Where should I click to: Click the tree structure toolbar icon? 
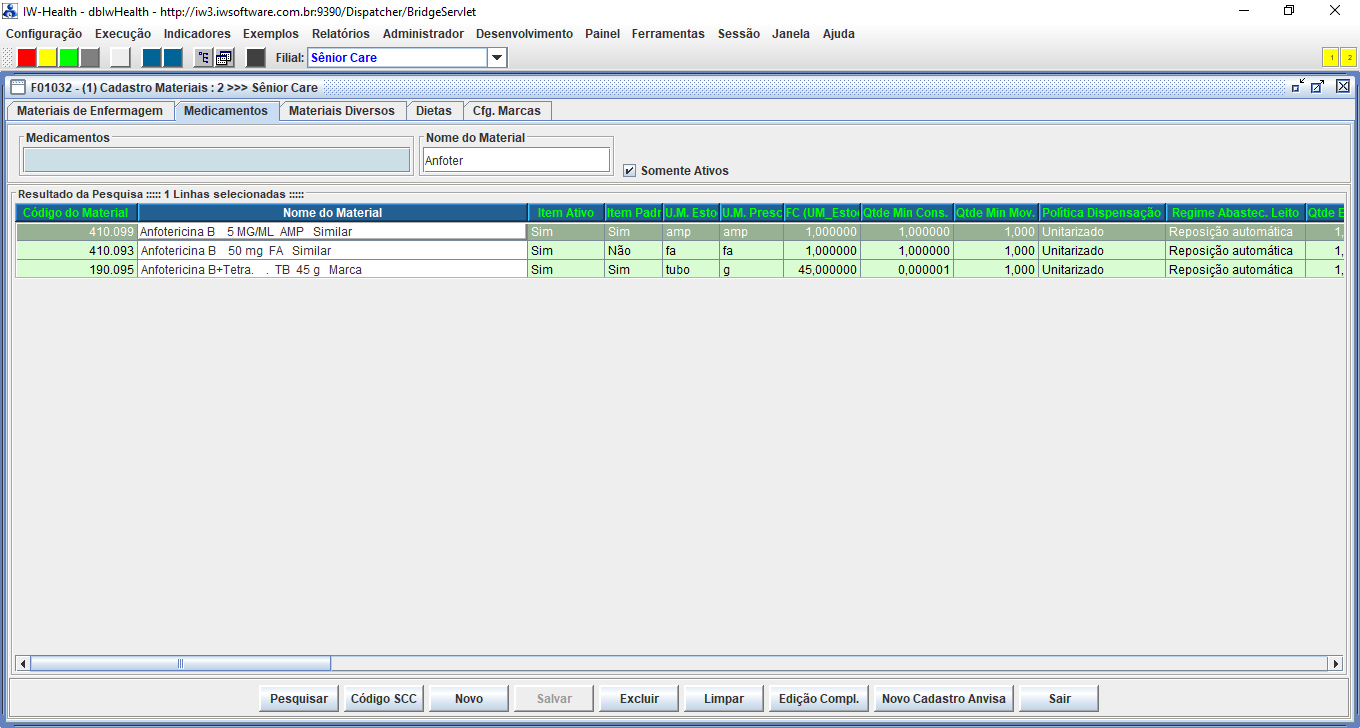[x=203, y=58]
